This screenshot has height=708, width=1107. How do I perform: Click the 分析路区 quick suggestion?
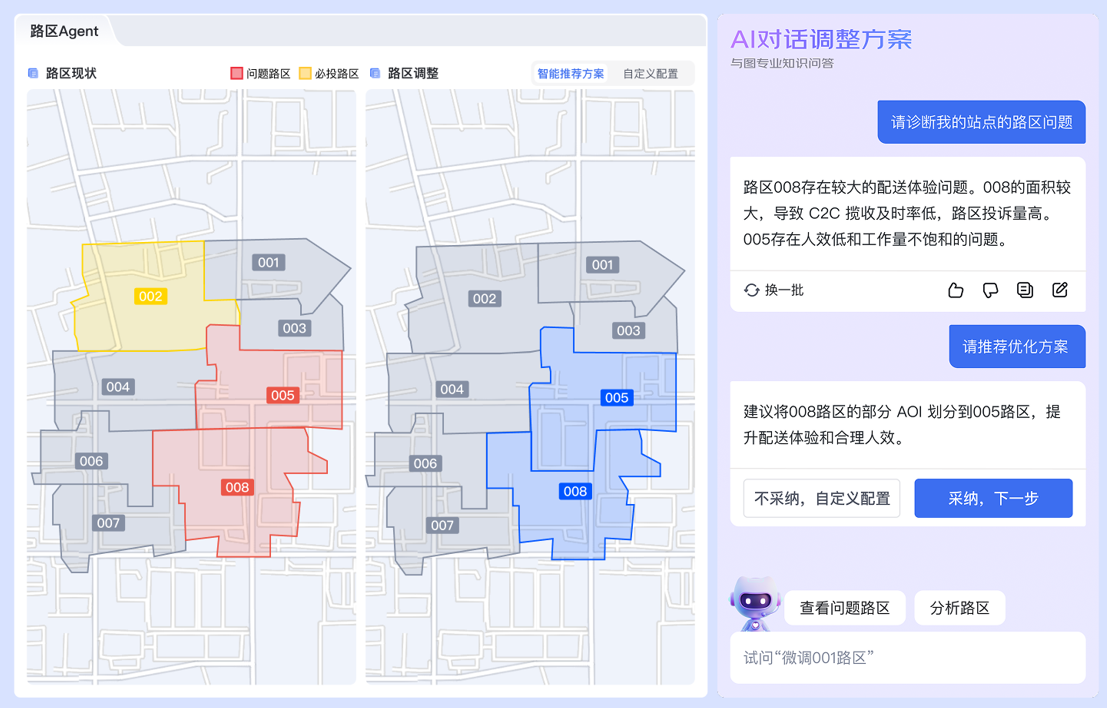(x=959, y=608)
